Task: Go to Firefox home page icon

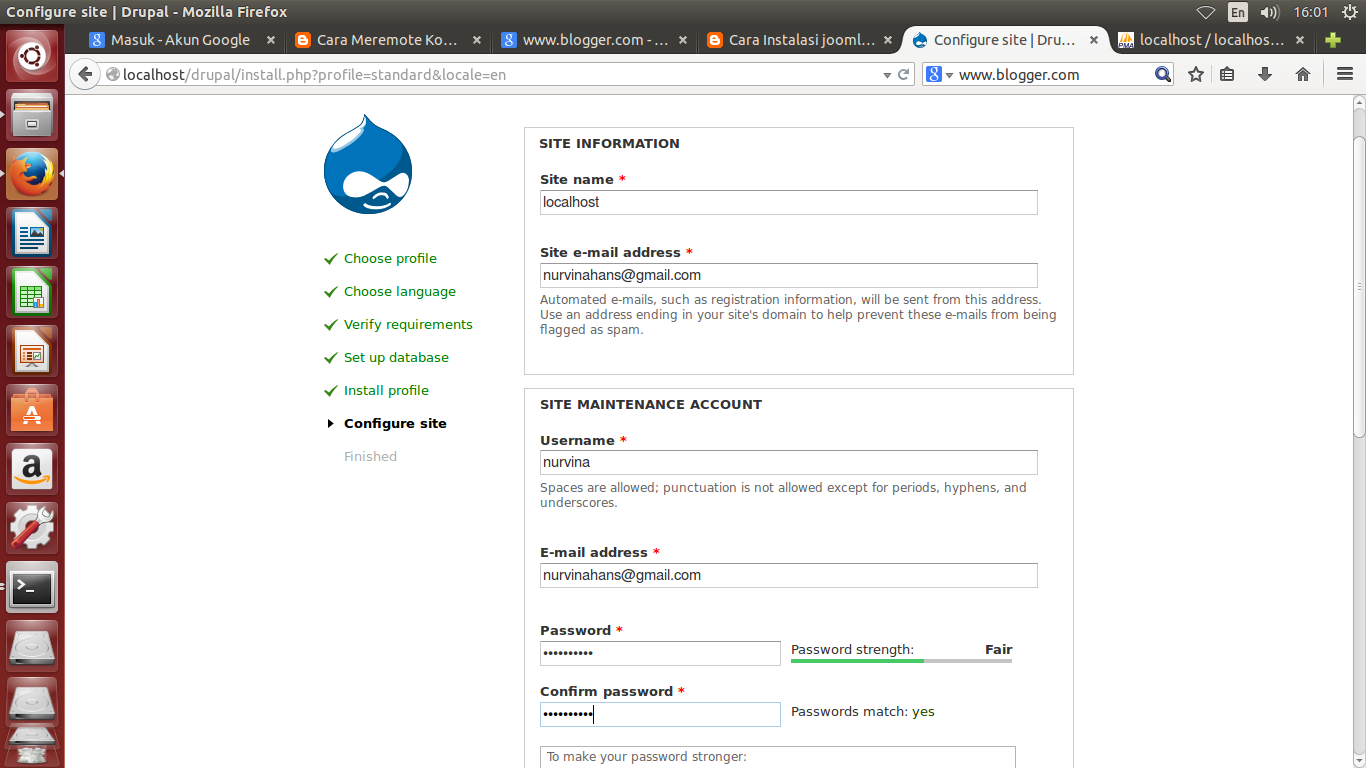Action: [x=1302, y=74]
